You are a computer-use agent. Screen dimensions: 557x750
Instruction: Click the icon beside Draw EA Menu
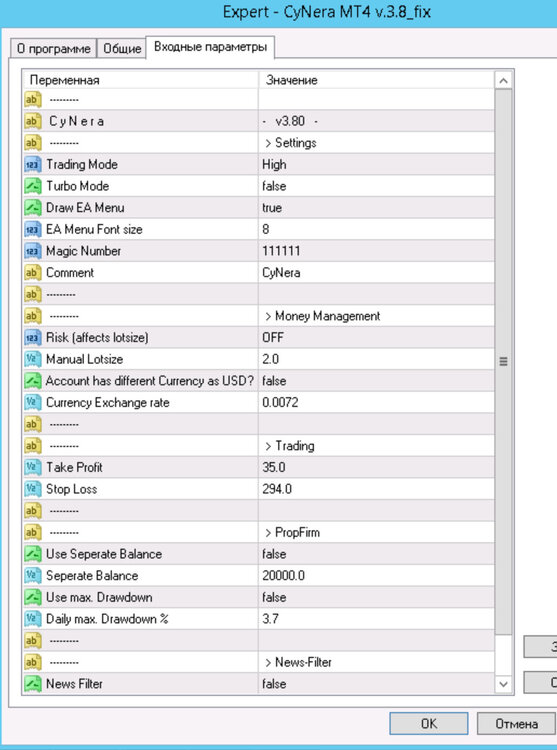[33, 208]
